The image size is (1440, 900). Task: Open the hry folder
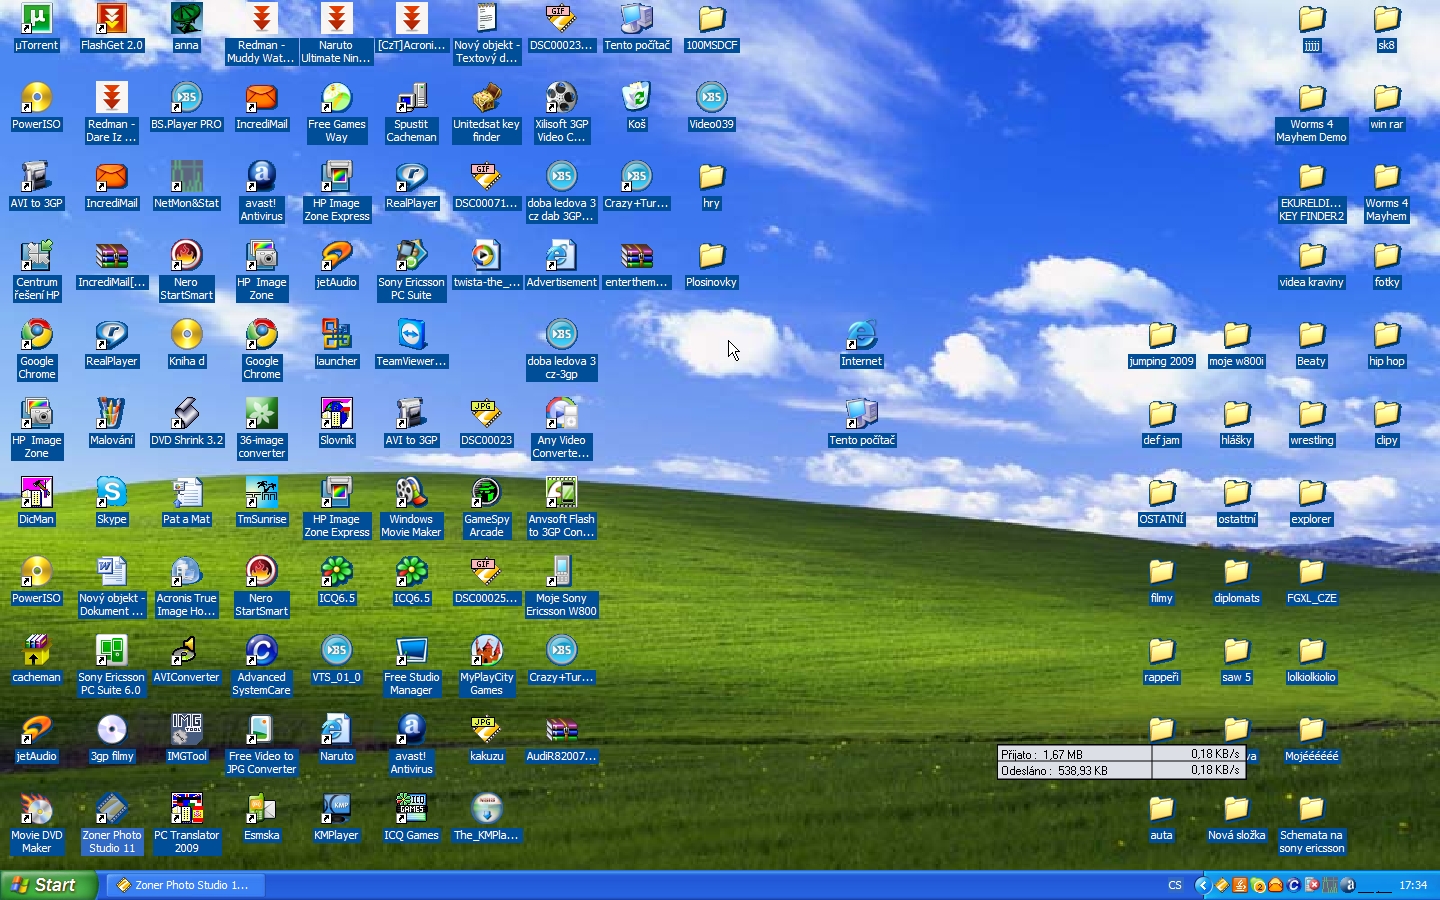click(x=712, y=186)
